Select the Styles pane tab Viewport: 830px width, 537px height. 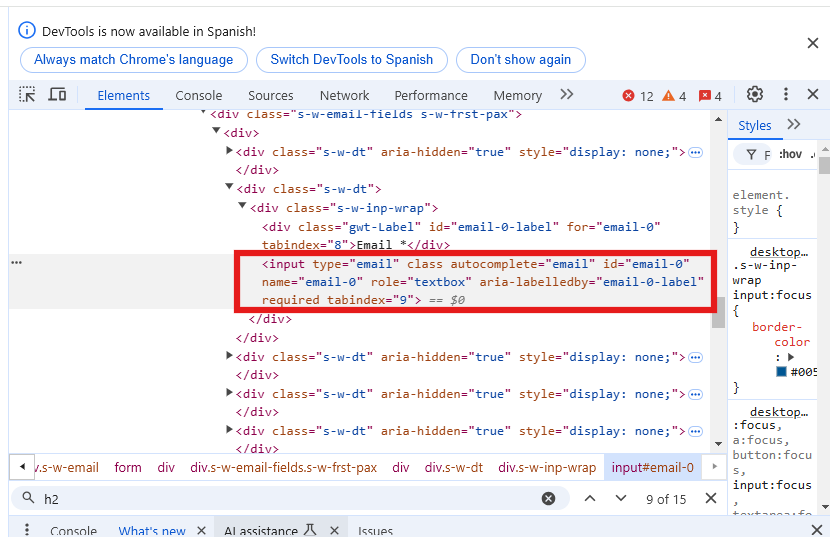tap(754, 126)
